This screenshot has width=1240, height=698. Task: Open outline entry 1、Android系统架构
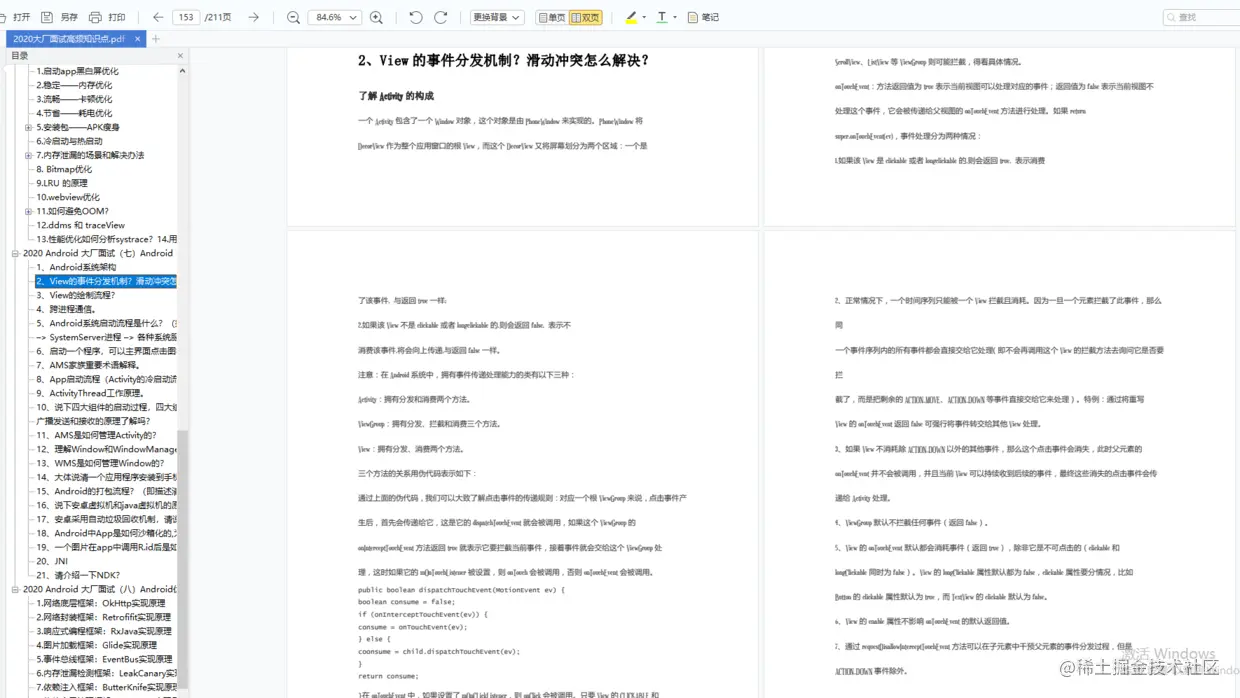point(76,267)
